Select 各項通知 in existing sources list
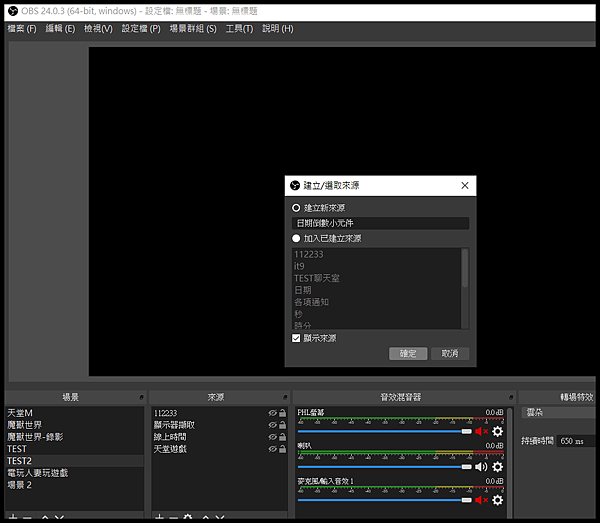The height and width of the screenshot is (523, 600). (377, 302)
